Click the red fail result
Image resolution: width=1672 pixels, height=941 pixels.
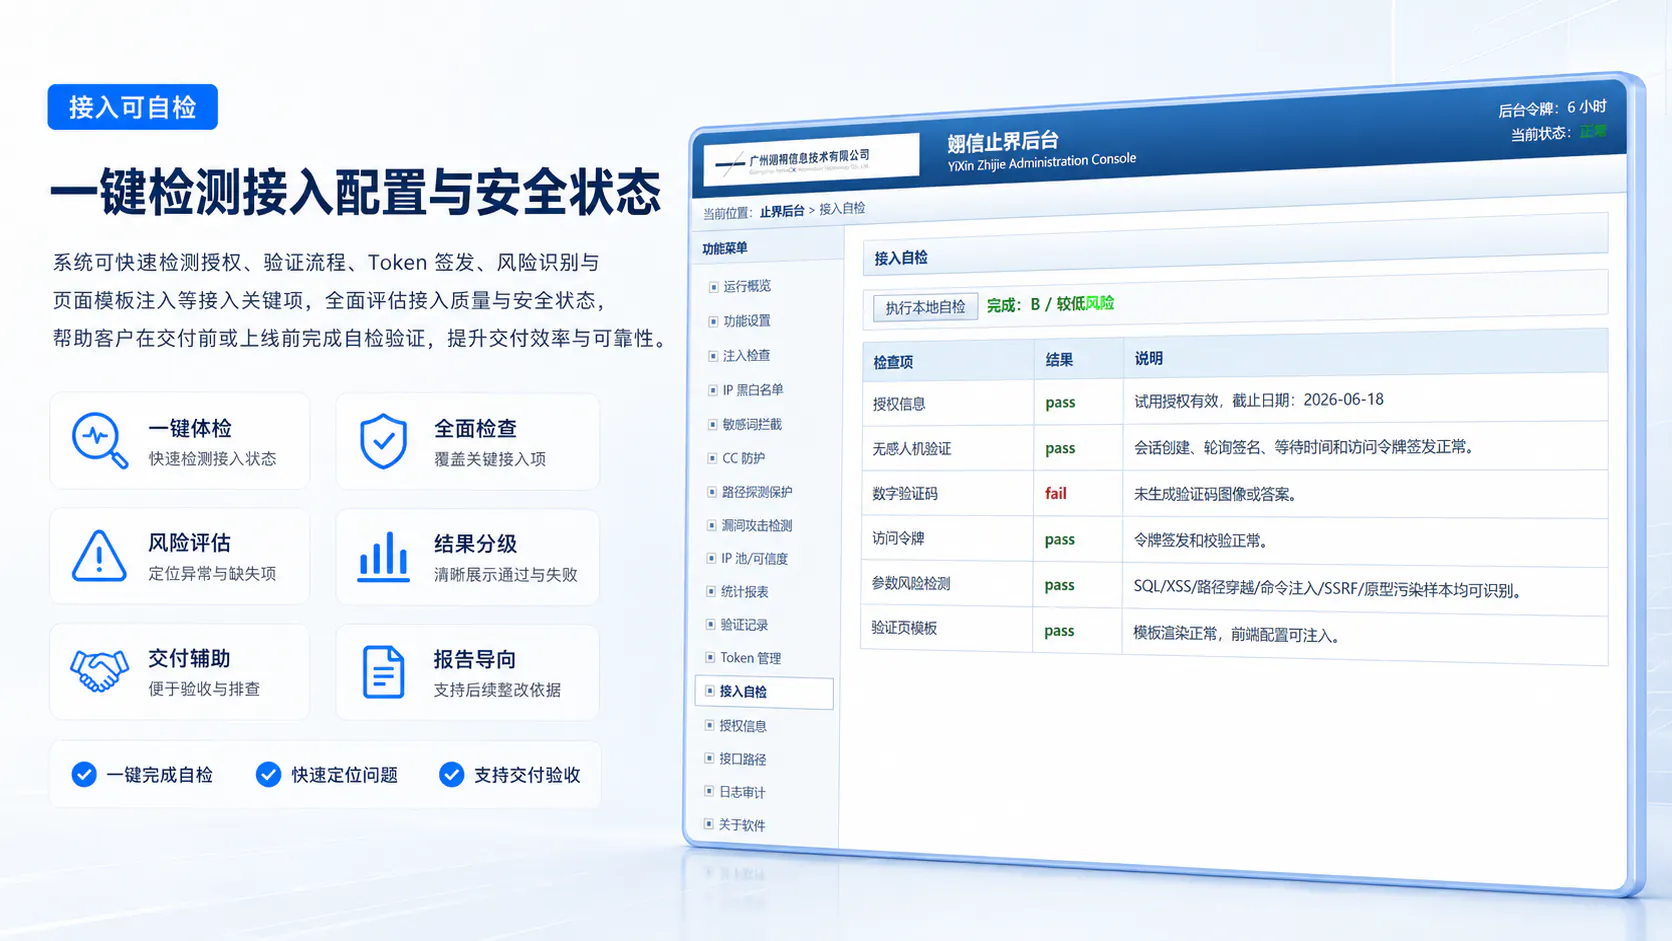1056,494
